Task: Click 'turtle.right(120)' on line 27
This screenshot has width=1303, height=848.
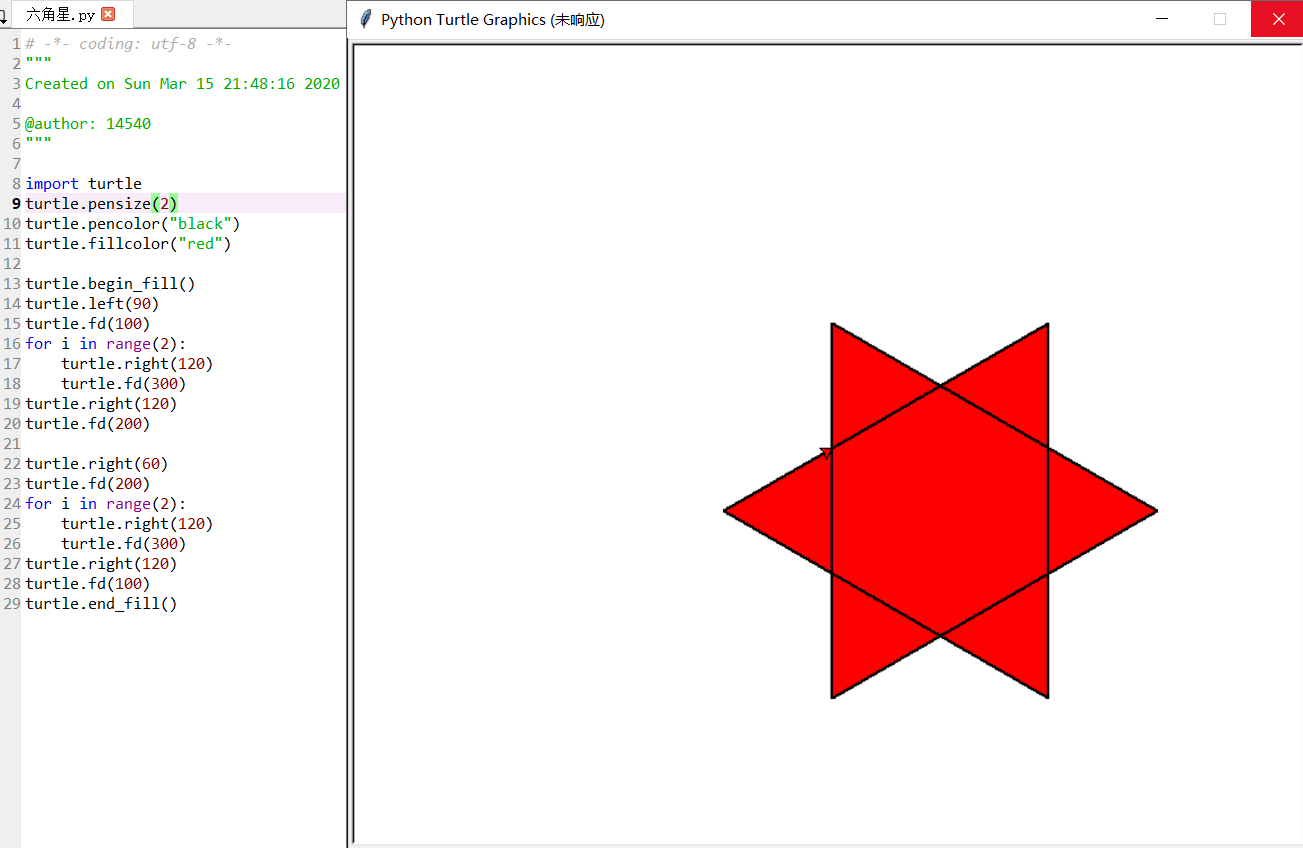Action: (x=101, y=563)
